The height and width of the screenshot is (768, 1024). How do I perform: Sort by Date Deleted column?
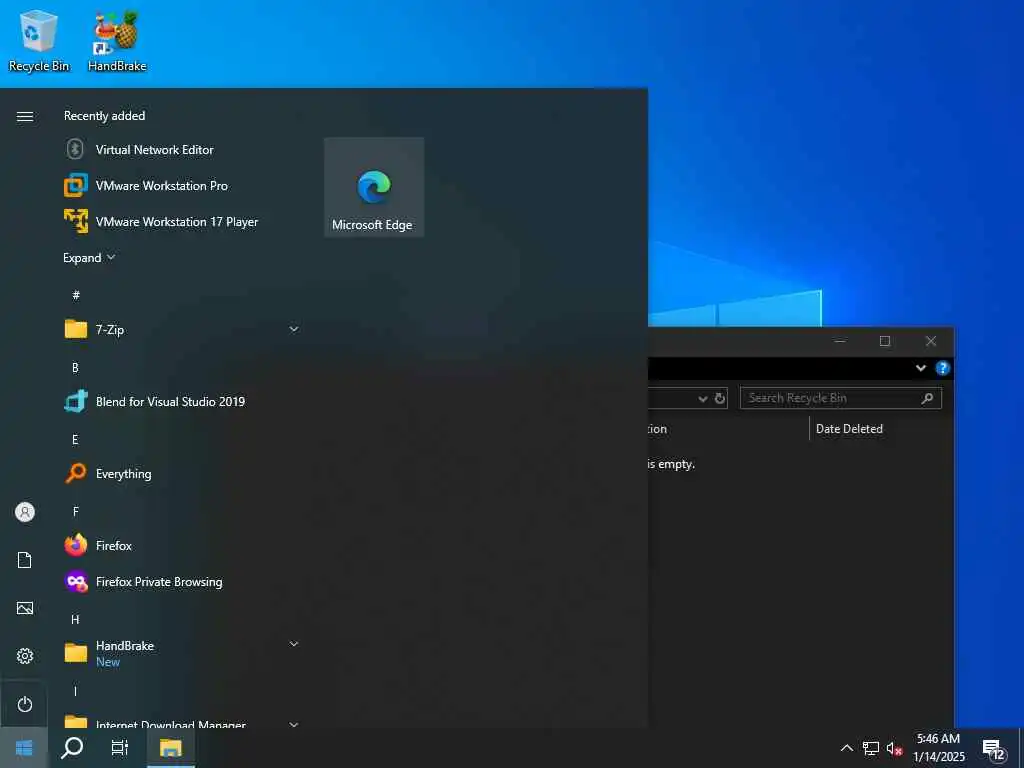(x=849, y=429)
